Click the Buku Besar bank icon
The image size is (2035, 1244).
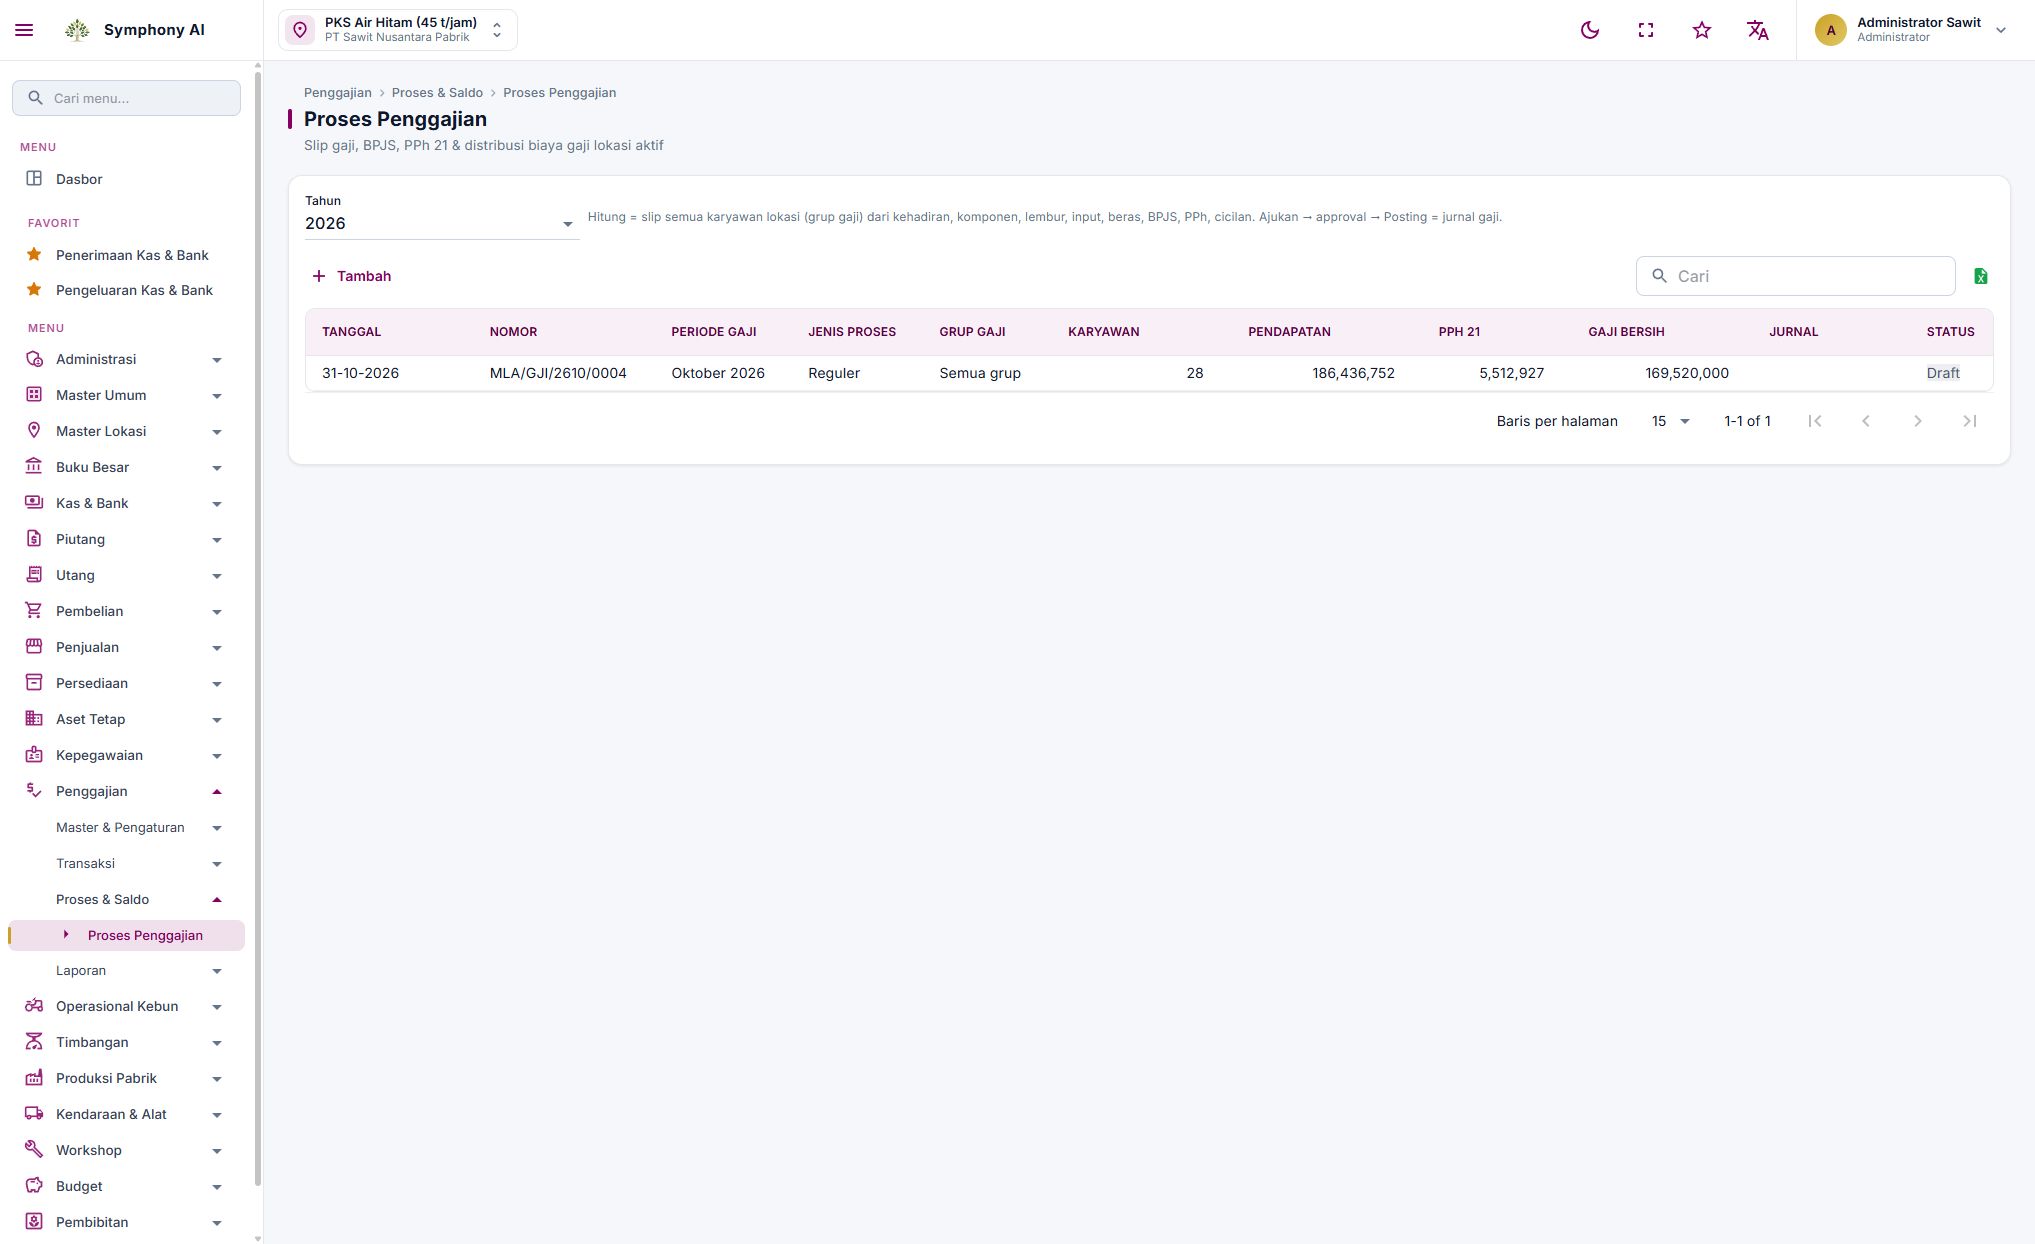(x=34, y=467)
